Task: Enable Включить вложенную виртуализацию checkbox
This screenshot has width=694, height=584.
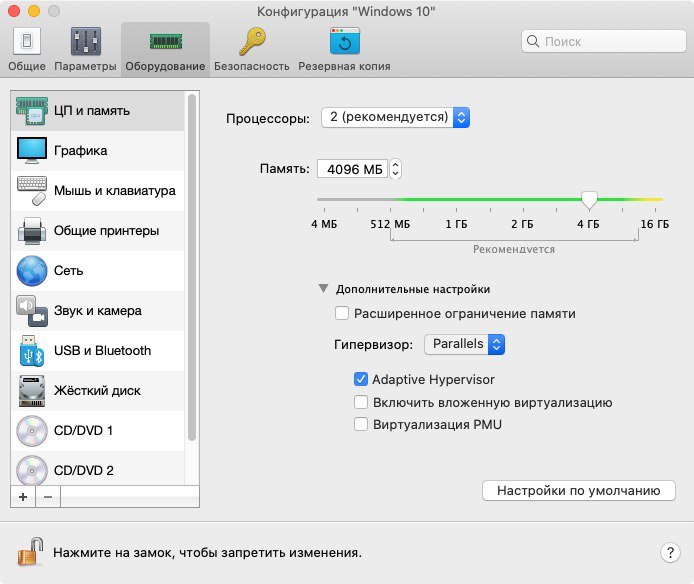Action: (361, 402)
